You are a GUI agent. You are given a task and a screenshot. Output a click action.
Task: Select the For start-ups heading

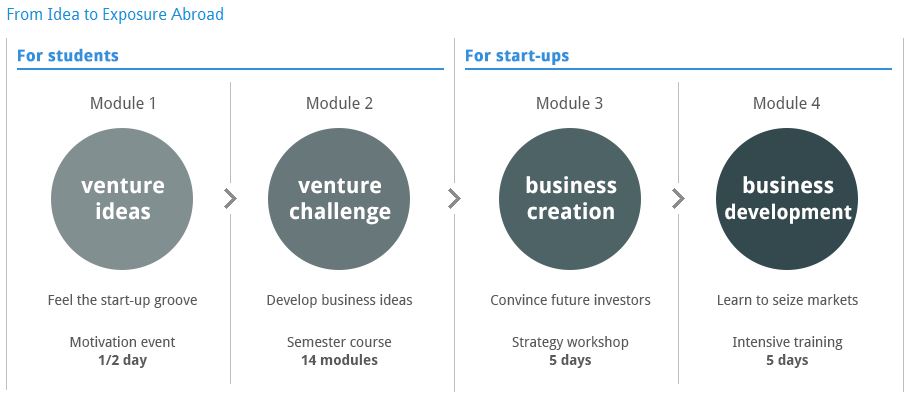[x=517, y=56]
